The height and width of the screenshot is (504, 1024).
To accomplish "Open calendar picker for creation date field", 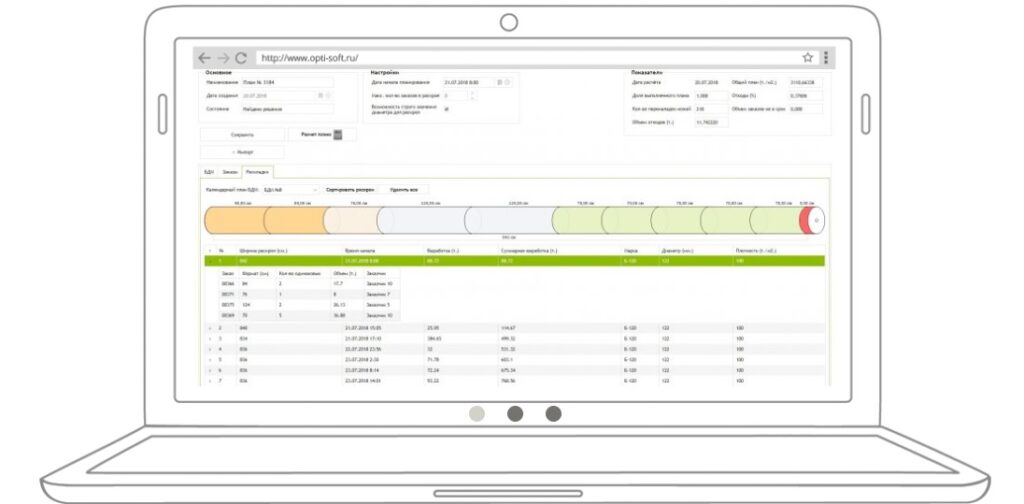I will coord(320,95).
